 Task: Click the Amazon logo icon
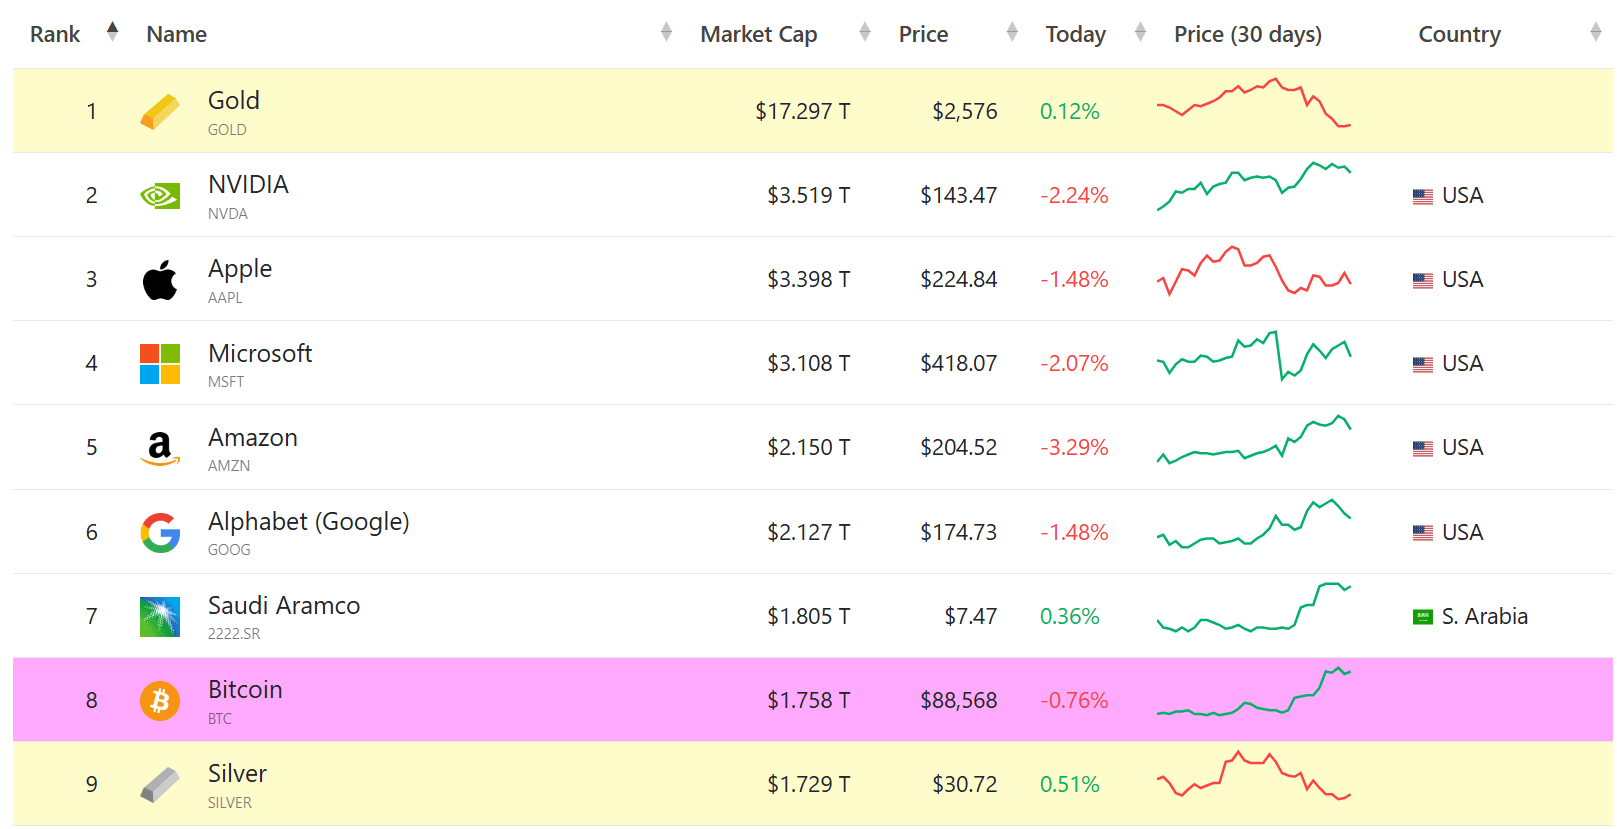point(159,448)
